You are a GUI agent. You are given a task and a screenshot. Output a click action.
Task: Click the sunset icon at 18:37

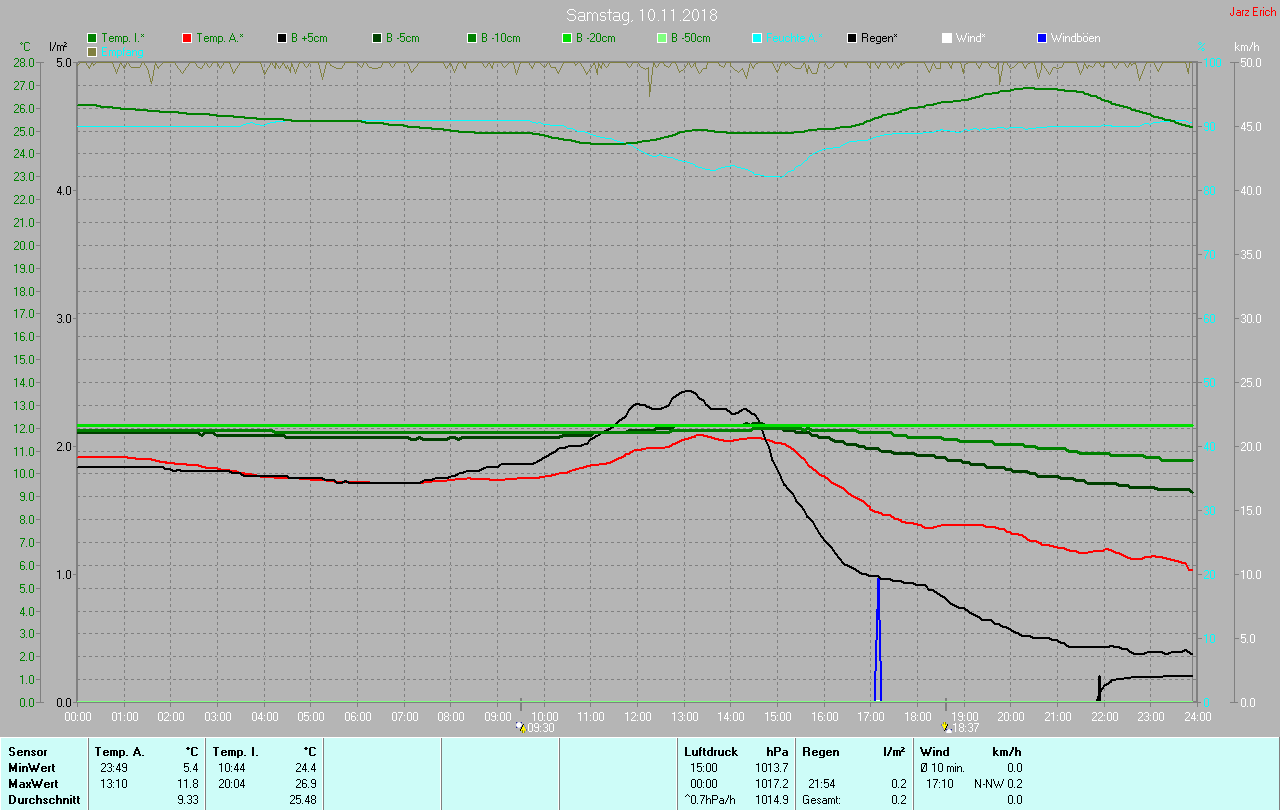[x=945, y=727]
